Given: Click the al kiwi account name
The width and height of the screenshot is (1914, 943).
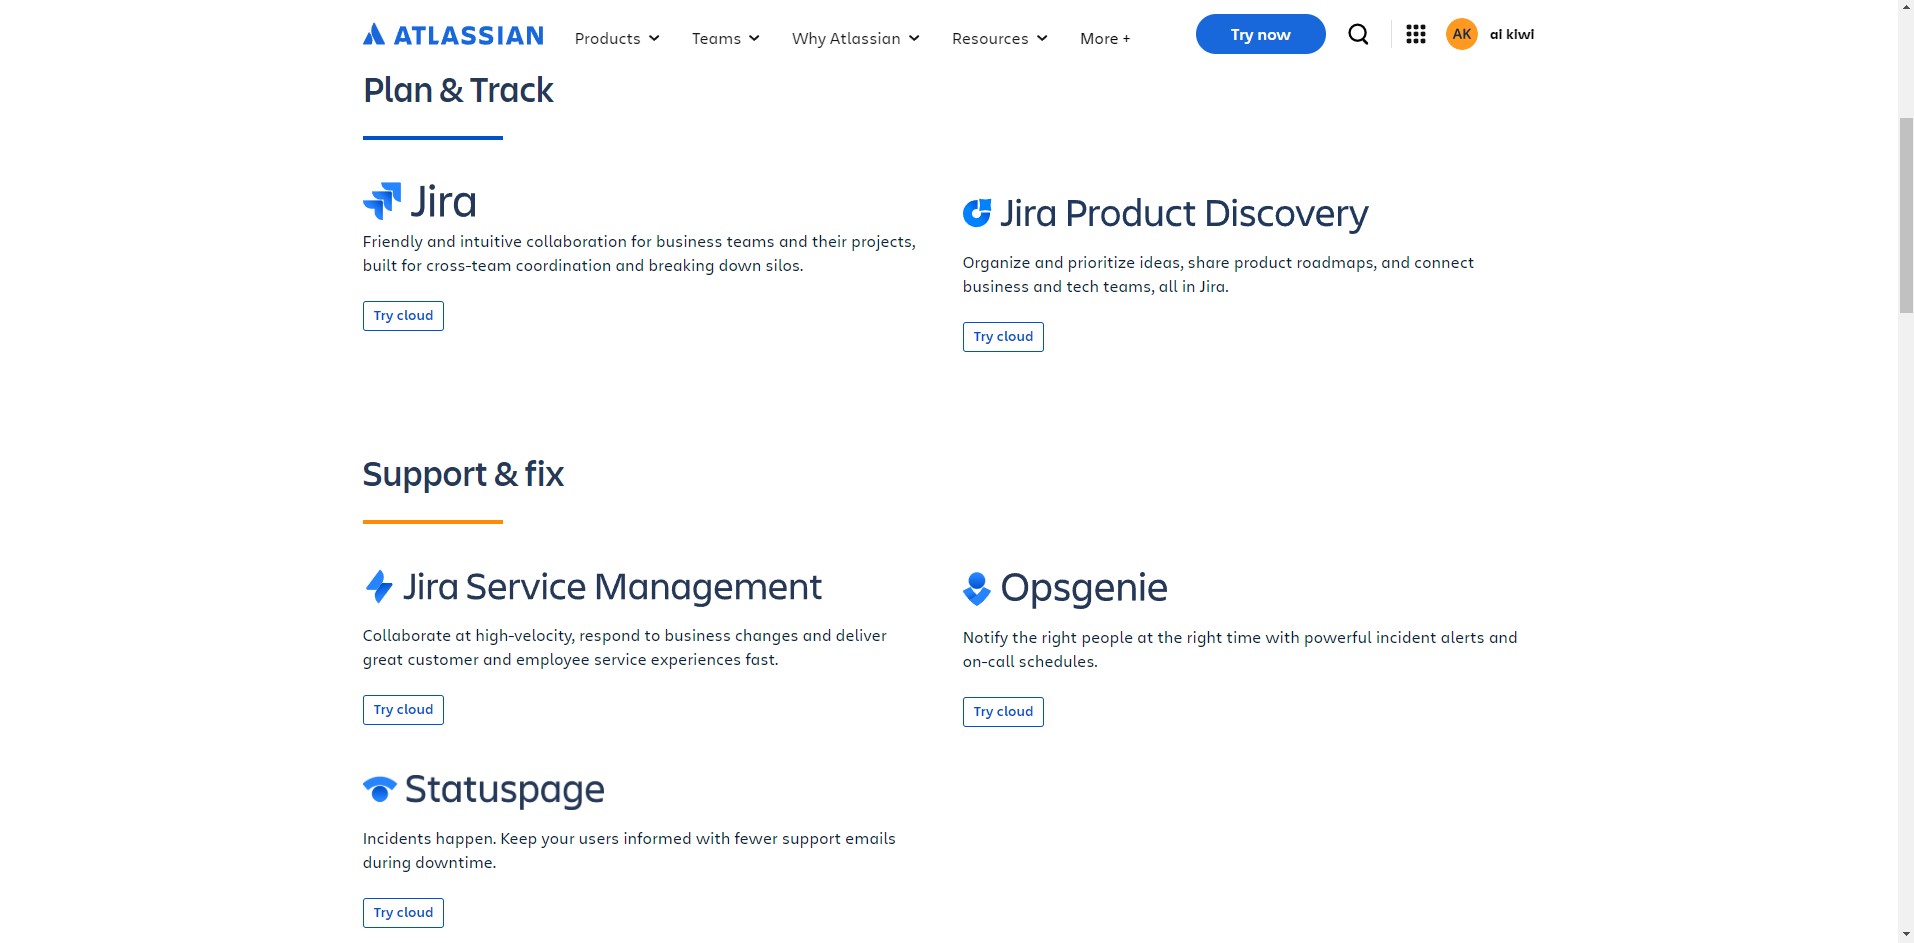Looking at the screenshot, I should pyautogui.click(x=1512, y=34).
